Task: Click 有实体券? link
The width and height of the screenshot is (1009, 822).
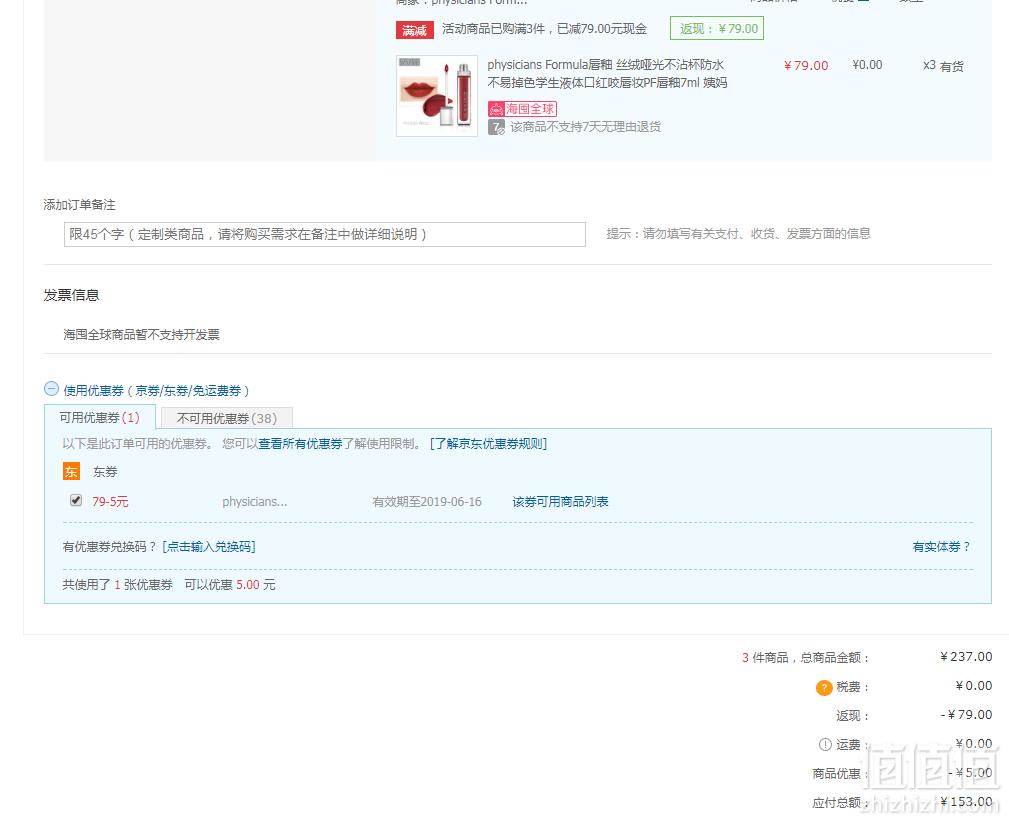Action: (x=941, y=546)
